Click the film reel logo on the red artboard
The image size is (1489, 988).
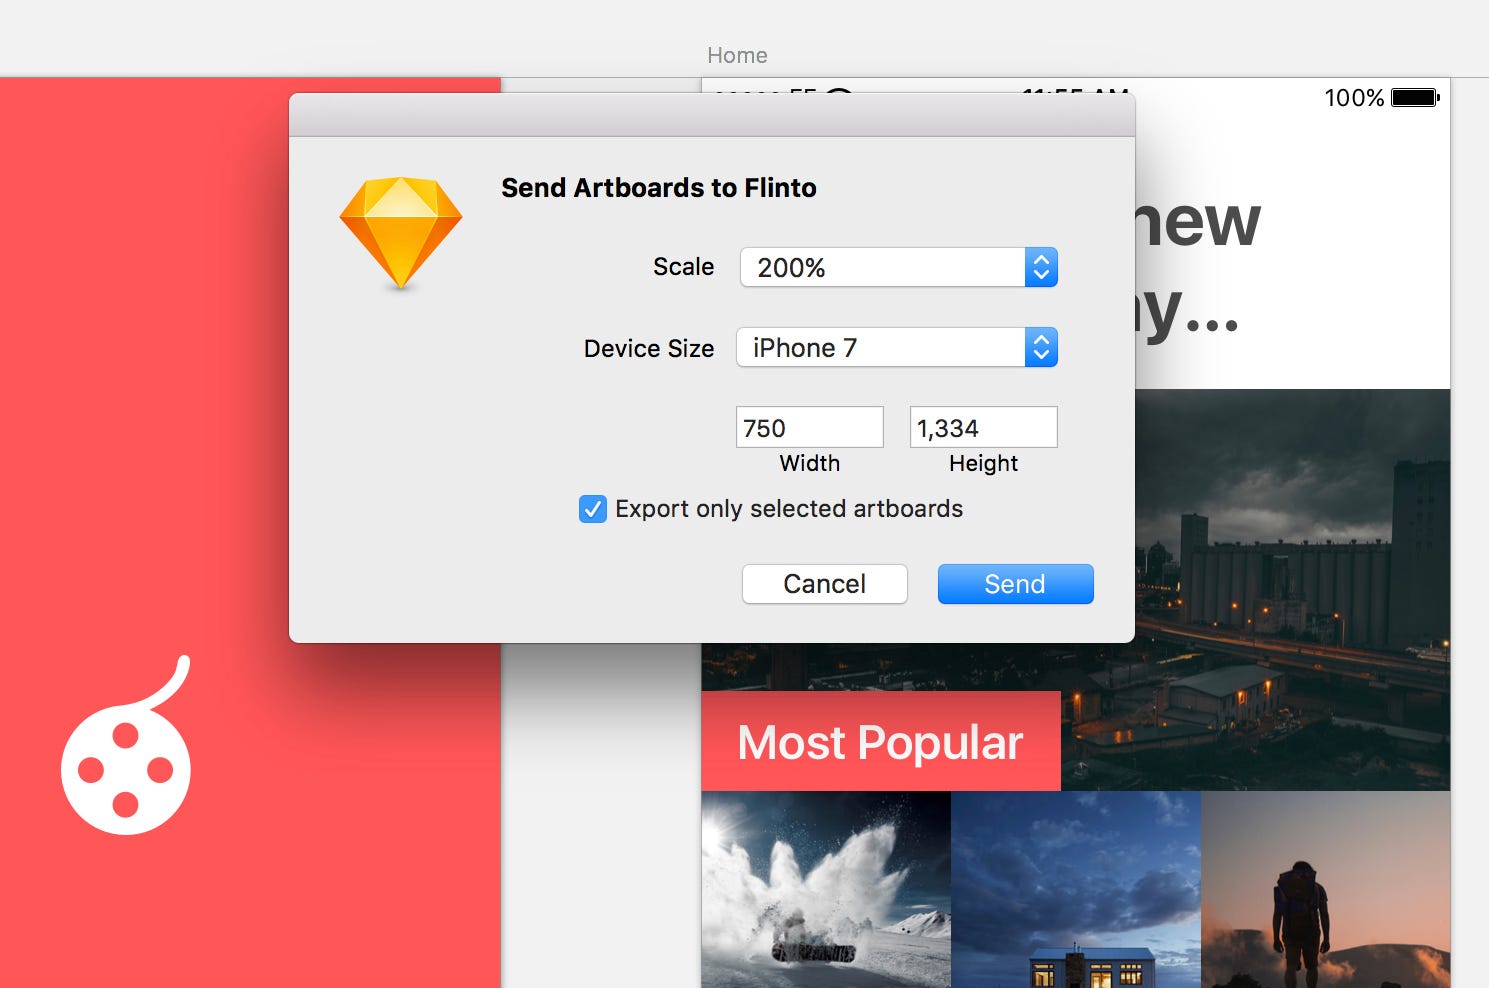pyautogui.click(x=126, y=746)
